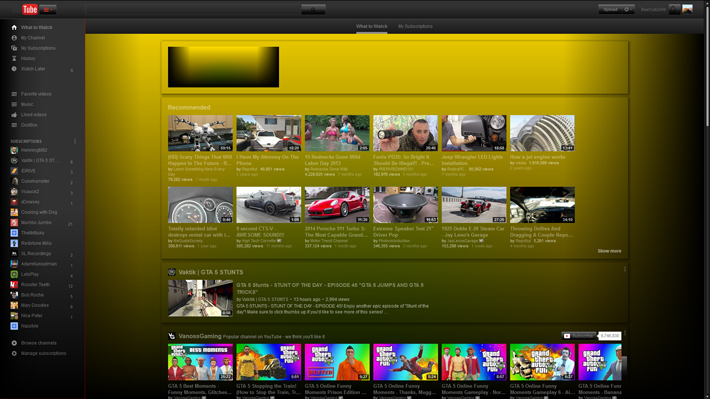Screen dimensions: 710x399
Task: Open the Music playlist in the sidebar
Action: pyautogui.click(x=27, y=104)
